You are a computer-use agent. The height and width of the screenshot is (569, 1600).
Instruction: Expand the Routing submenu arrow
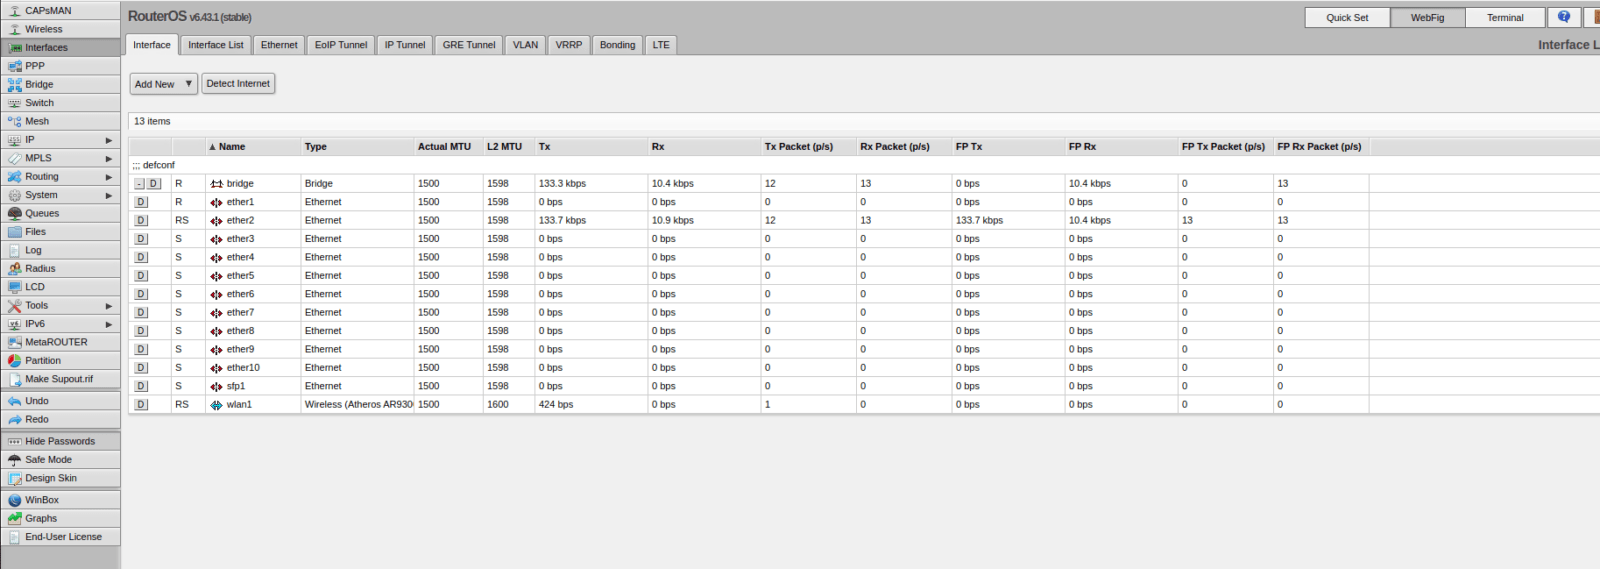(x=109, y=177)
